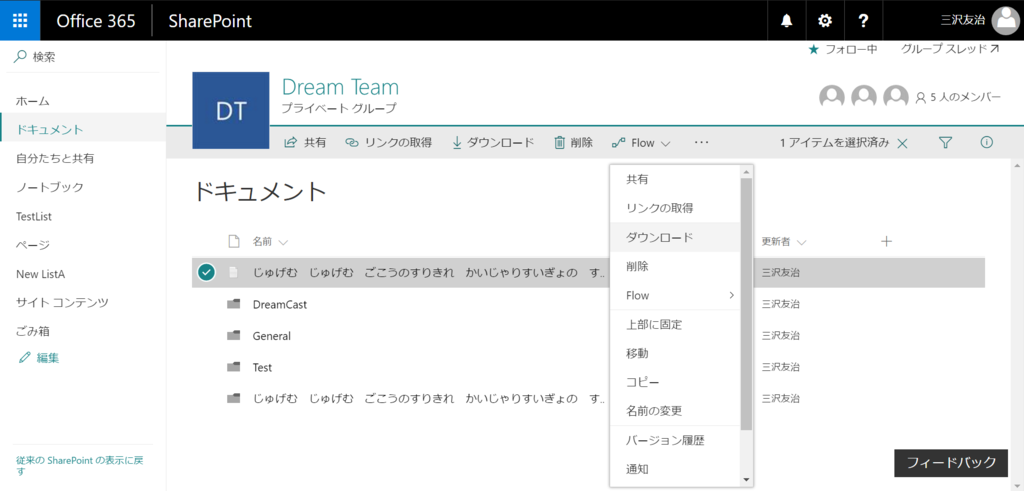This screenshot has width=1024, height=491.
Task: Deselect the checked じゅげむ file row
Action: pos(206,273)
